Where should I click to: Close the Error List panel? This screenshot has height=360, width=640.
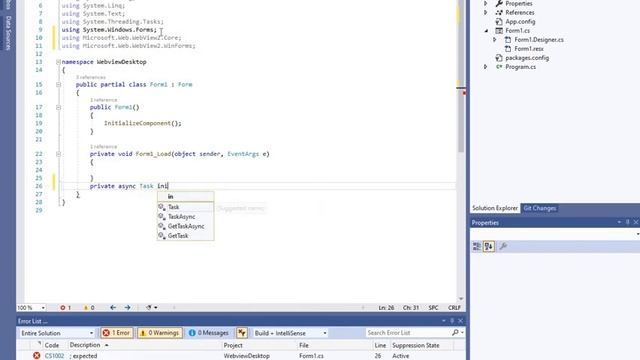pos(460,321)
